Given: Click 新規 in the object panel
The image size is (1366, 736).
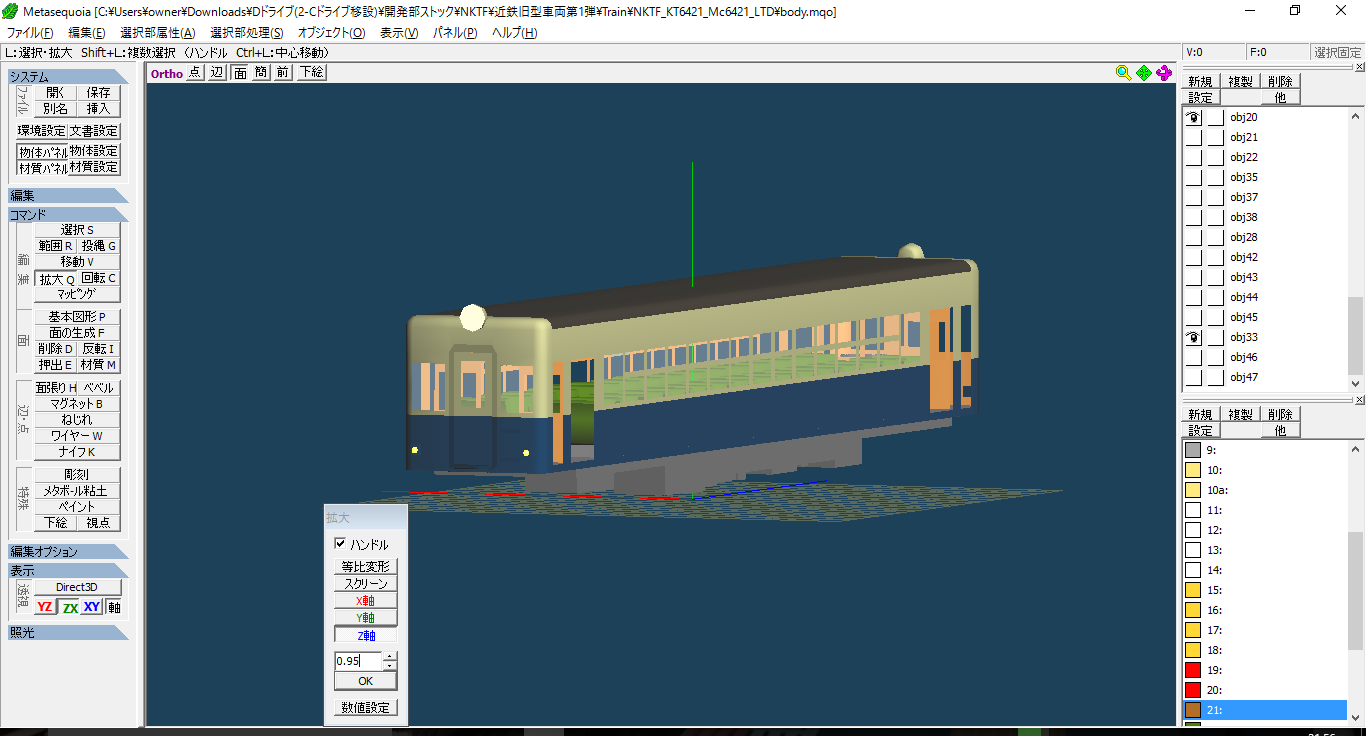Looking at the screenshot, I should (x=1200, y=82).
